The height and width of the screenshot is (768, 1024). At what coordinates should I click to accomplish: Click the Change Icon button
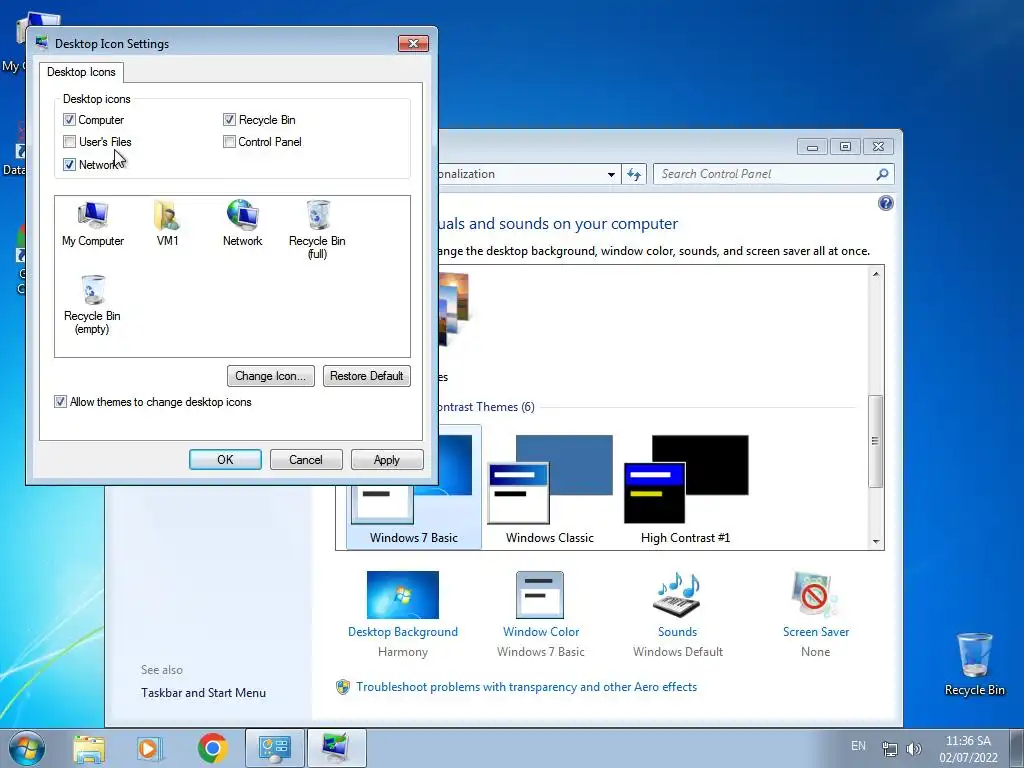270,376
